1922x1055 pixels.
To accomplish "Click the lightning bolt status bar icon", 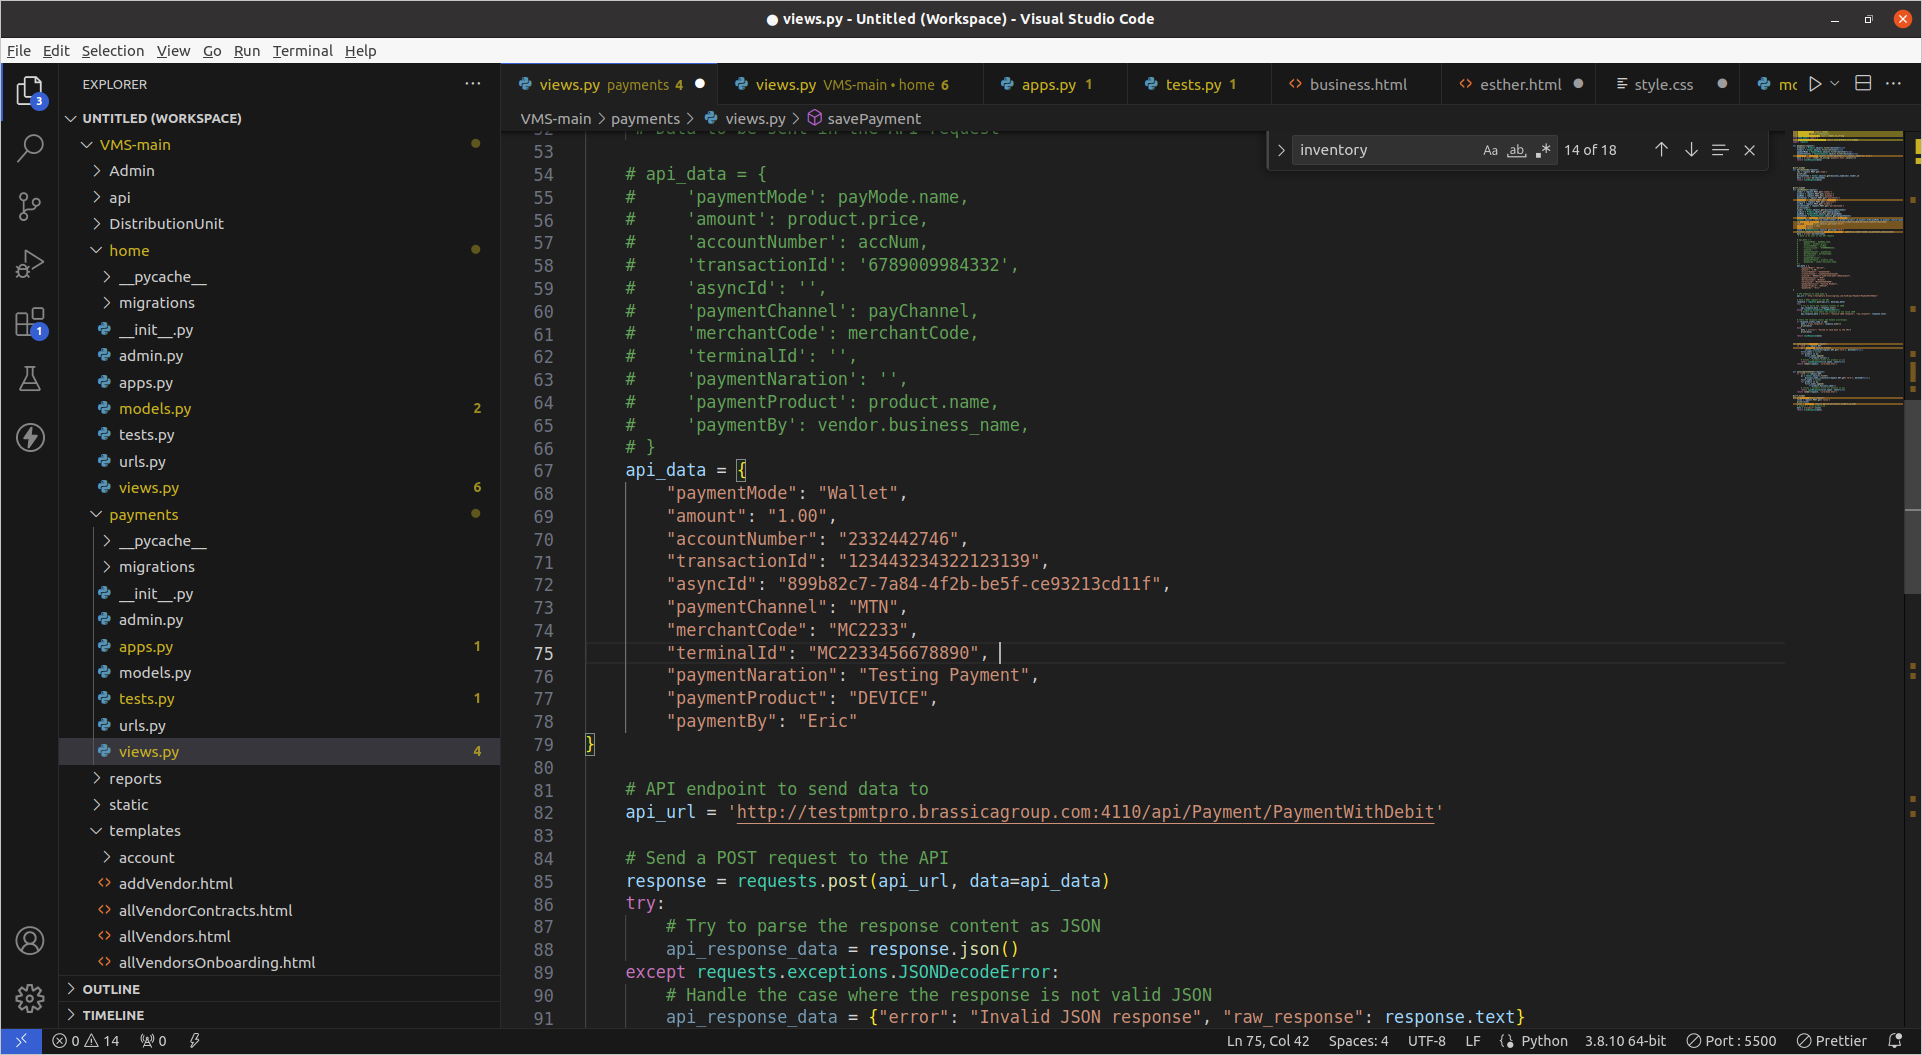I will coord(195,1041).
